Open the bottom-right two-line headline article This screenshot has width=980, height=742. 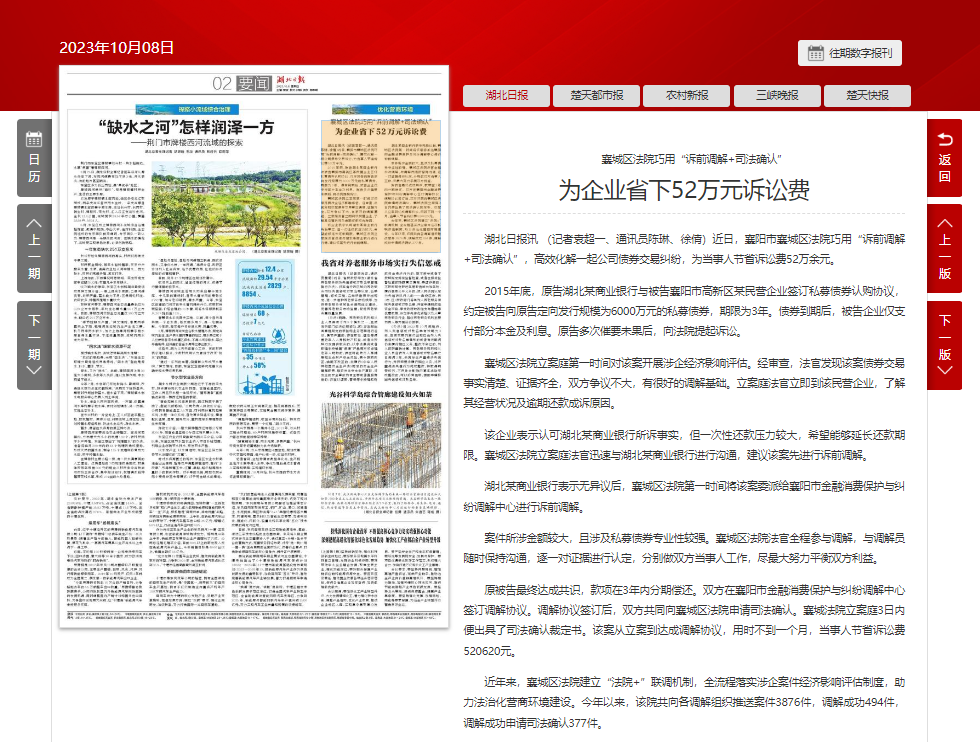(381, 535)
